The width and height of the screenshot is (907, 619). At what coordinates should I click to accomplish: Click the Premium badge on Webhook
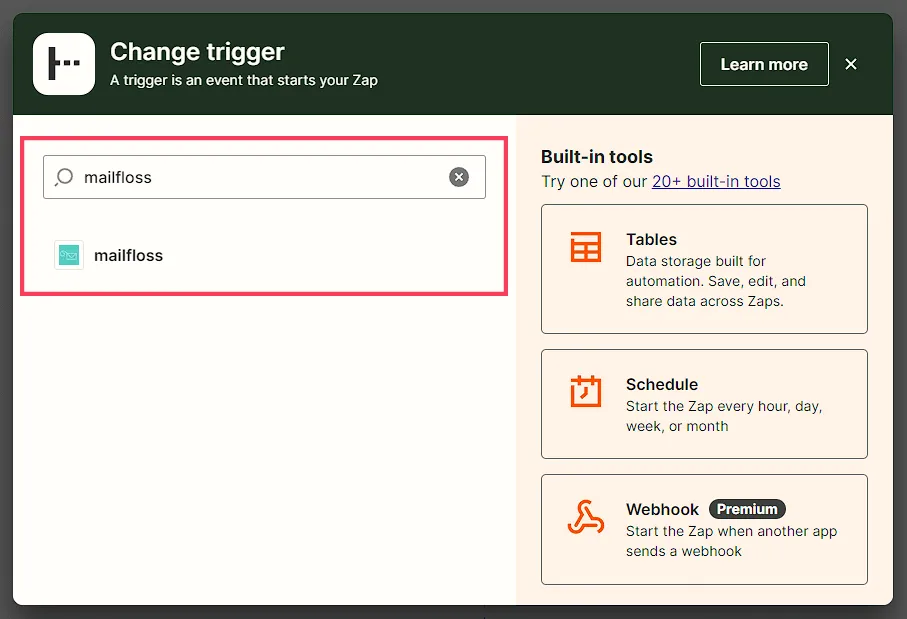[747, 509]
